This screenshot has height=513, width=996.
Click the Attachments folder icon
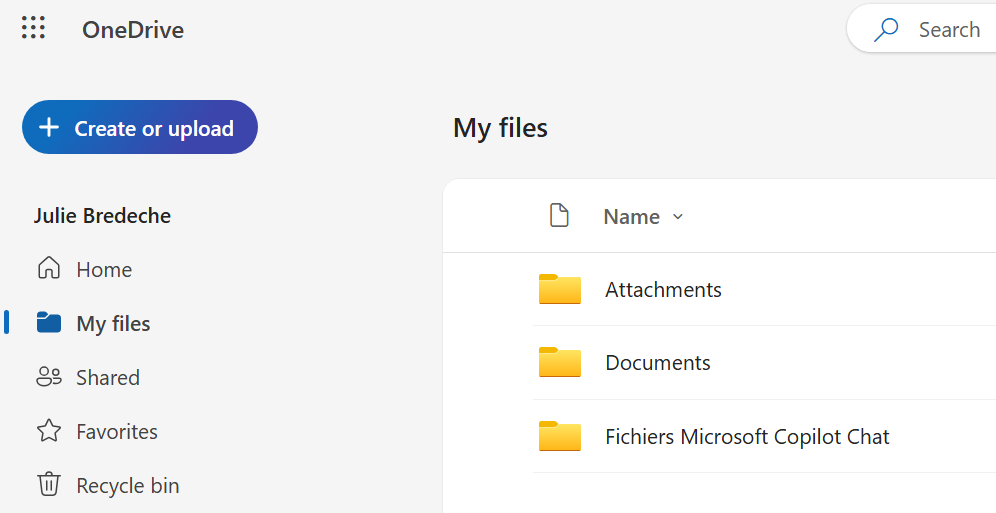click(559, 289)
